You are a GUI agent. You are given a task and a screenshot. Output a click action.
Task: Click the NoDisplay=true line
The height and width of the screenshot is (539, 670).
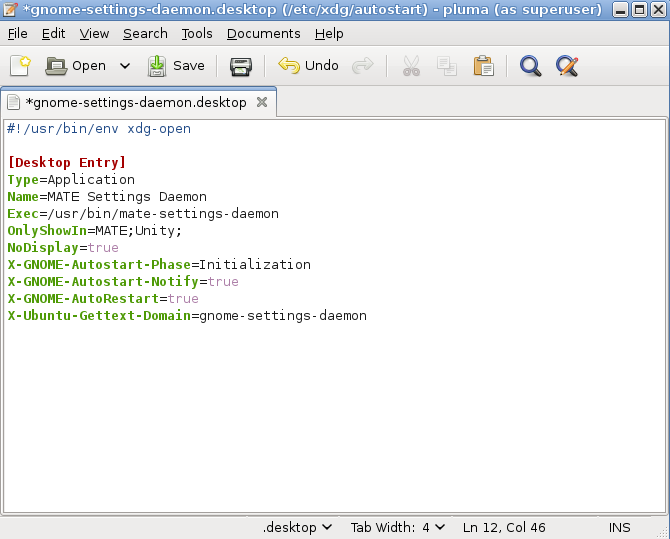63,247
